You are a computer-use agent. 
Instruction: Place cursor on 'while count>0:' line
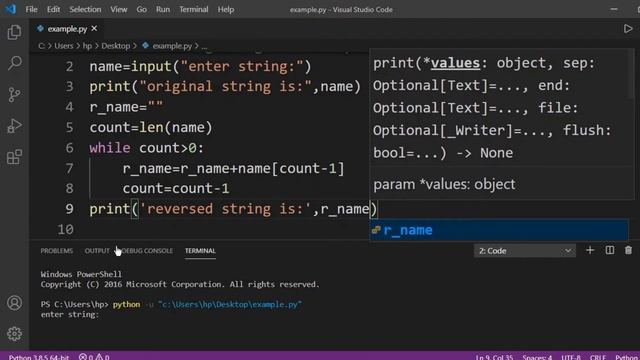[147, 148]
